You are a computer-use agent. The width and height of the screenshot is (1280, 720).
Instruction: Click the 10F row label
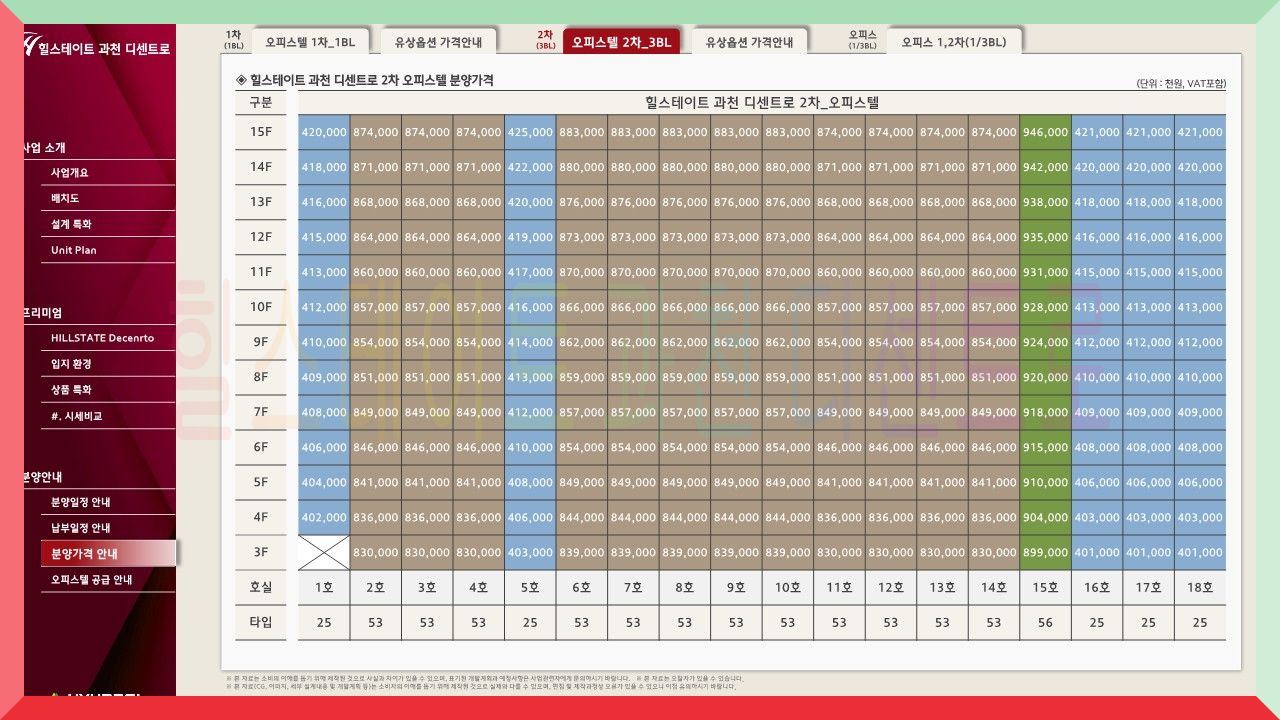pos(261,307)
